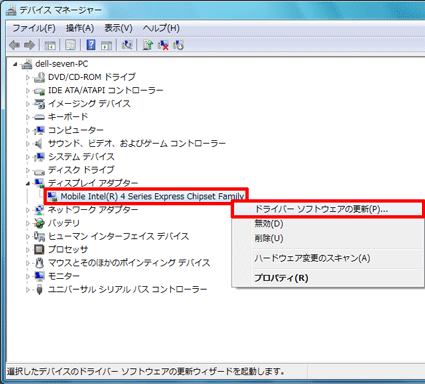Select the IDE ATA/ATAPI コントローラー label
Screen dimensions: 425x384
(x=106, y=90)
